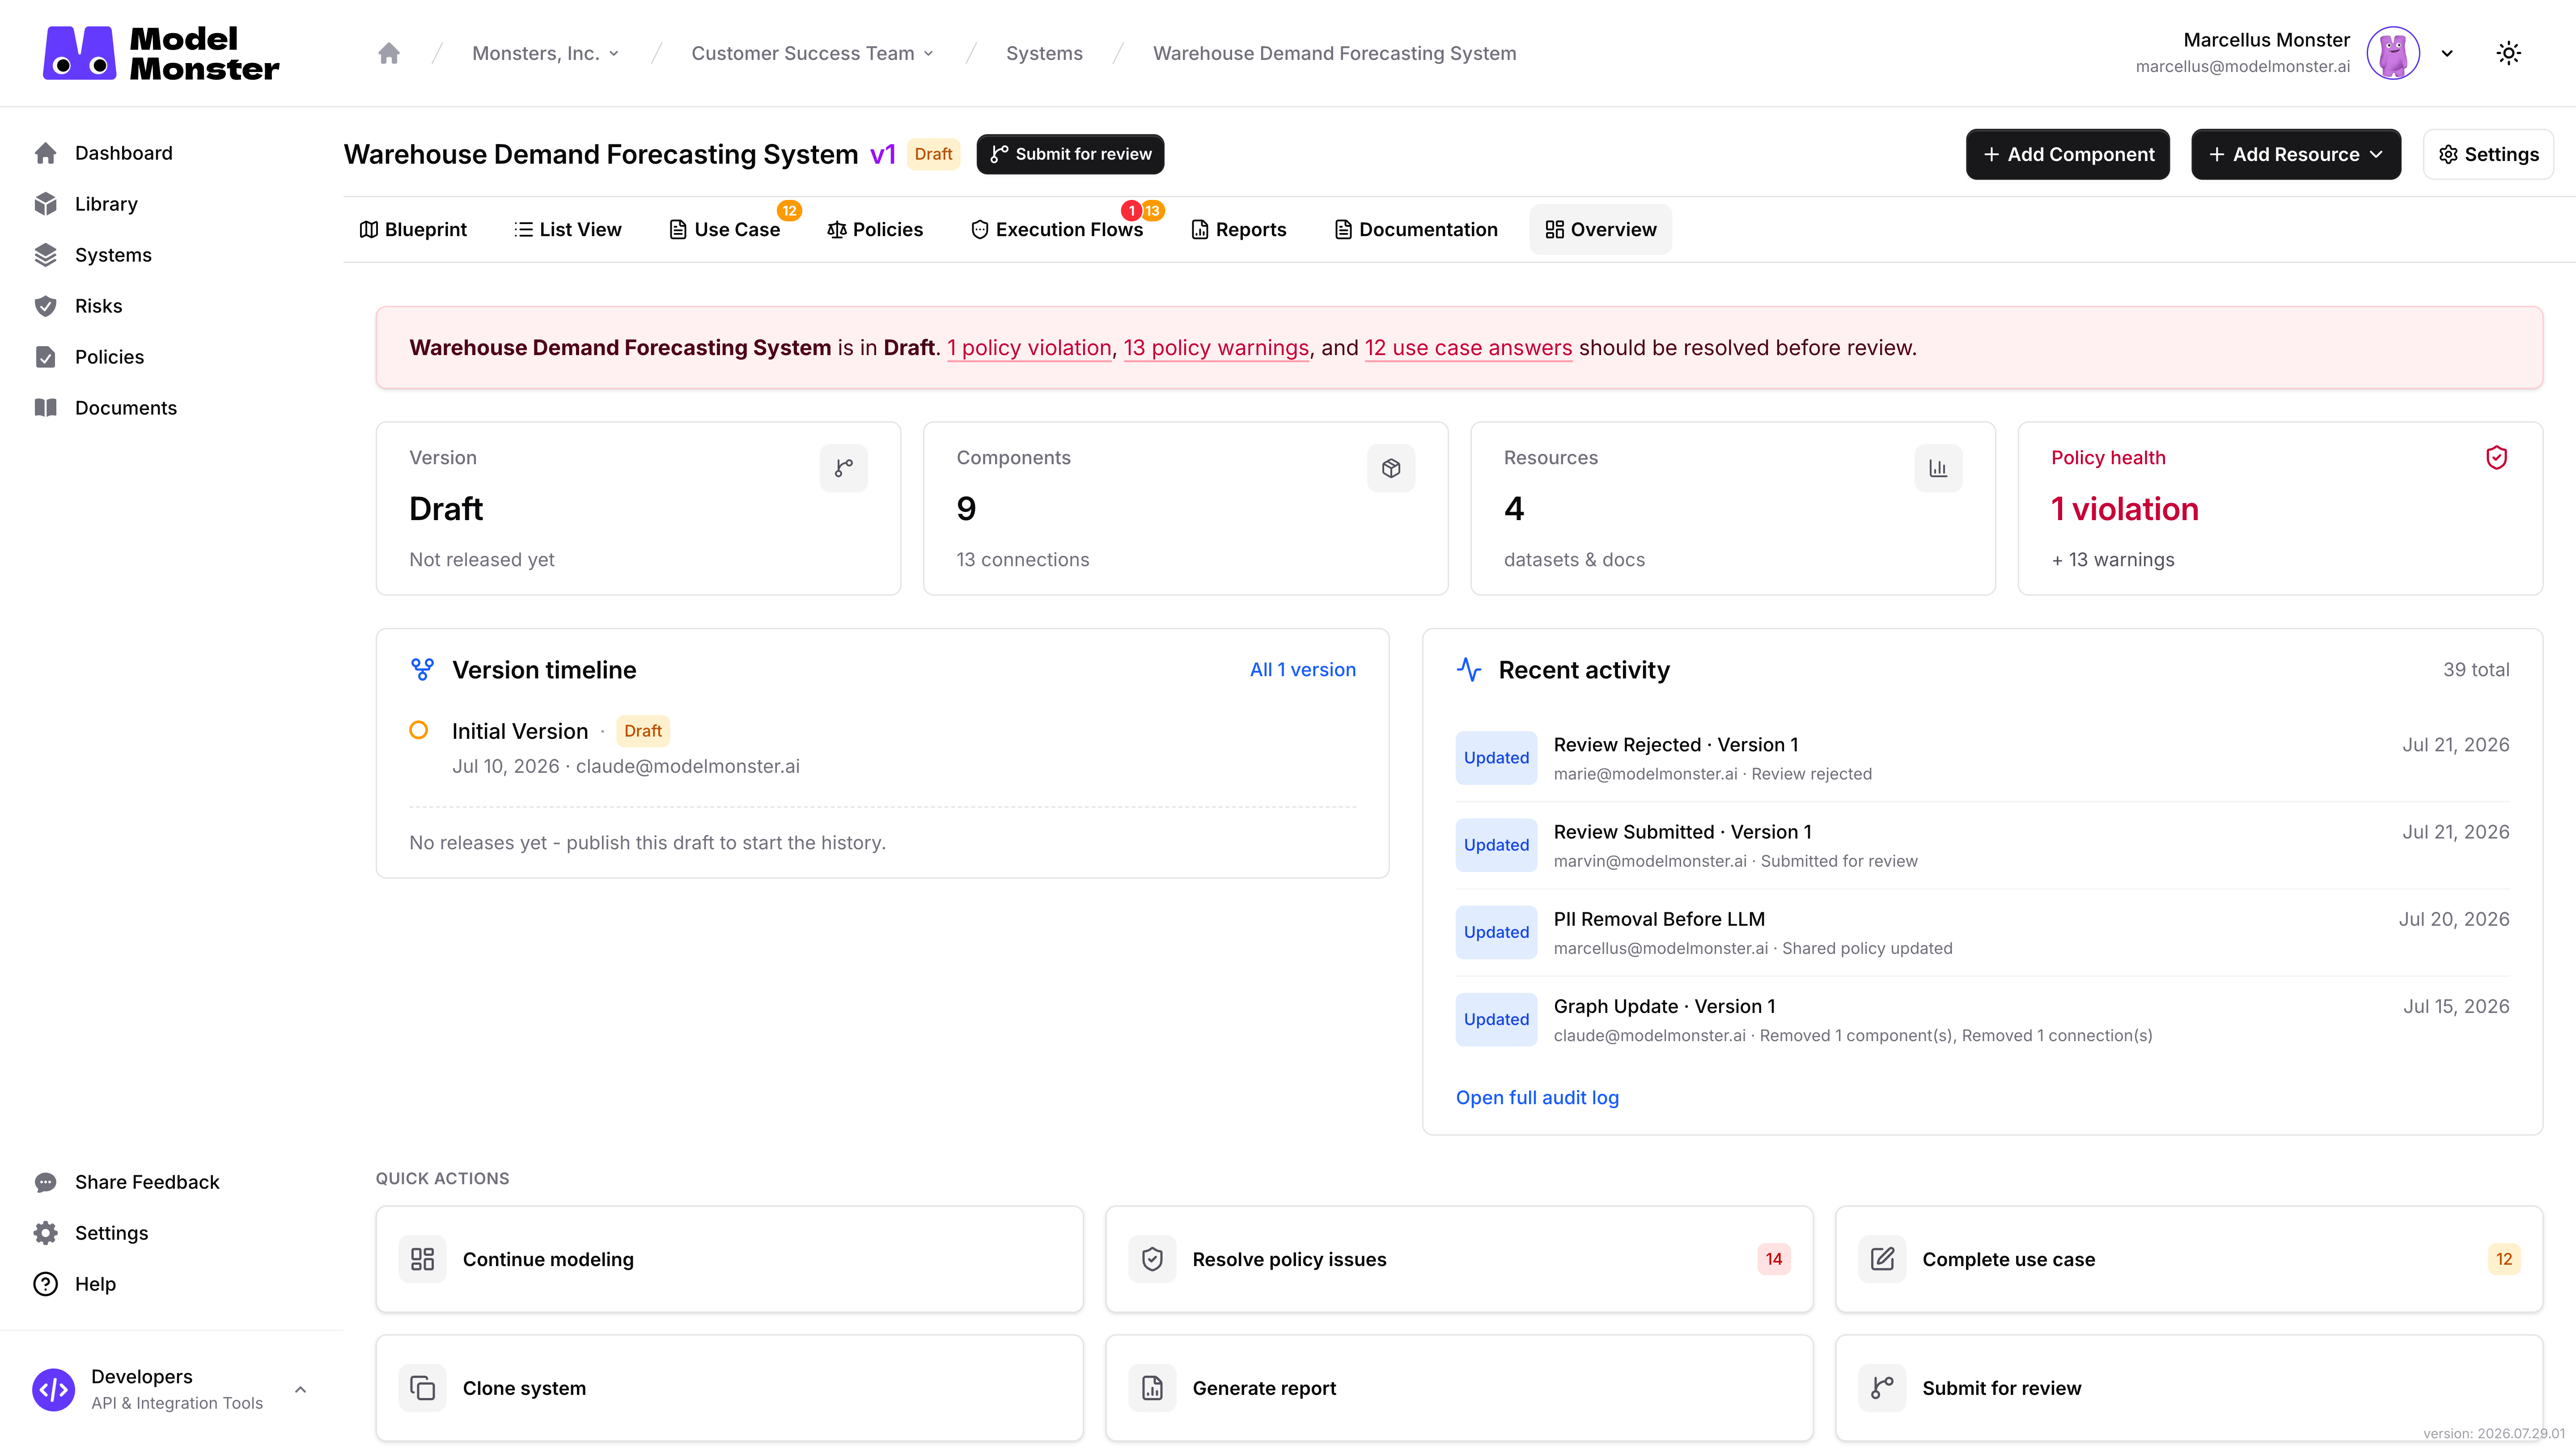2576x1449 pixels.
Task: Click Clone system copy icon
Action: [x=423, y=1388]
